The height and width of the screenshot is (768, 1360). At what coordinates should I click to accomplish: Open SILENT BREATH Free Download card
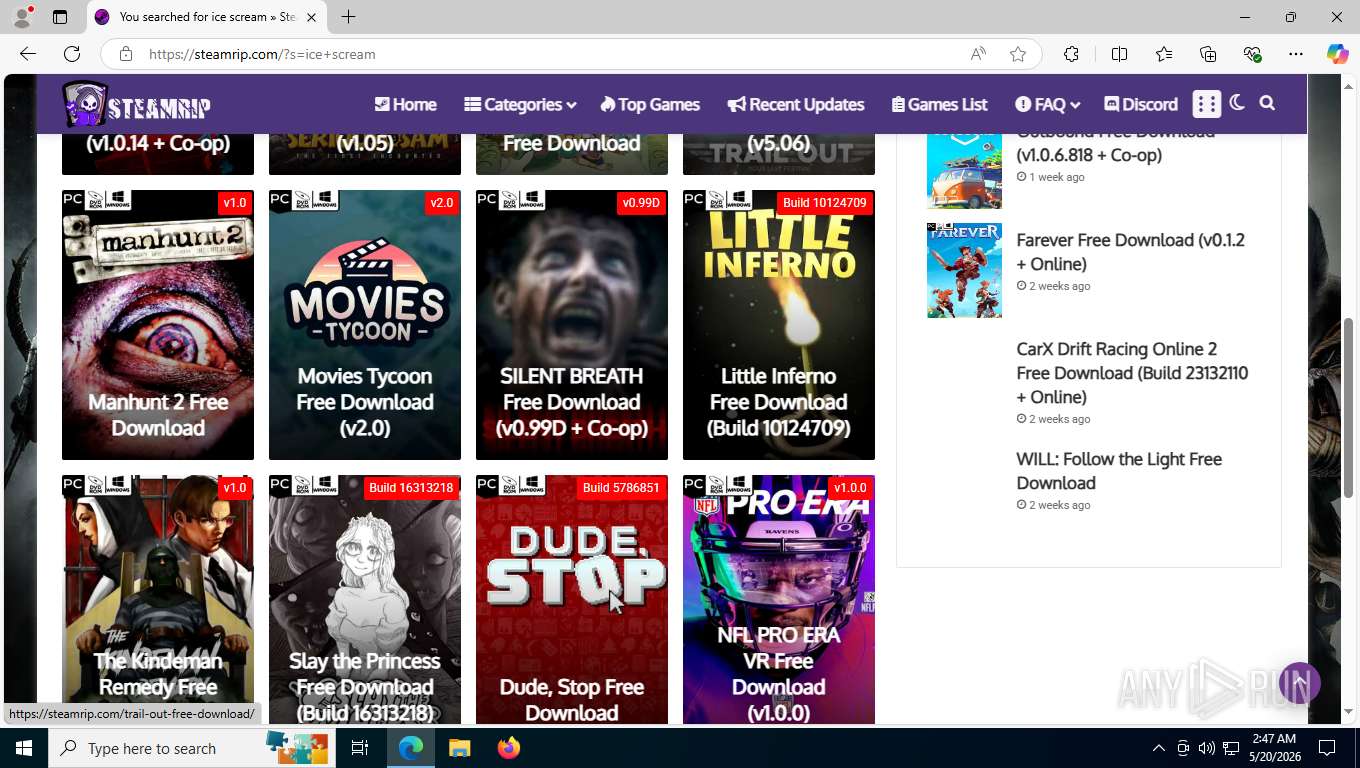click(572, 325)
